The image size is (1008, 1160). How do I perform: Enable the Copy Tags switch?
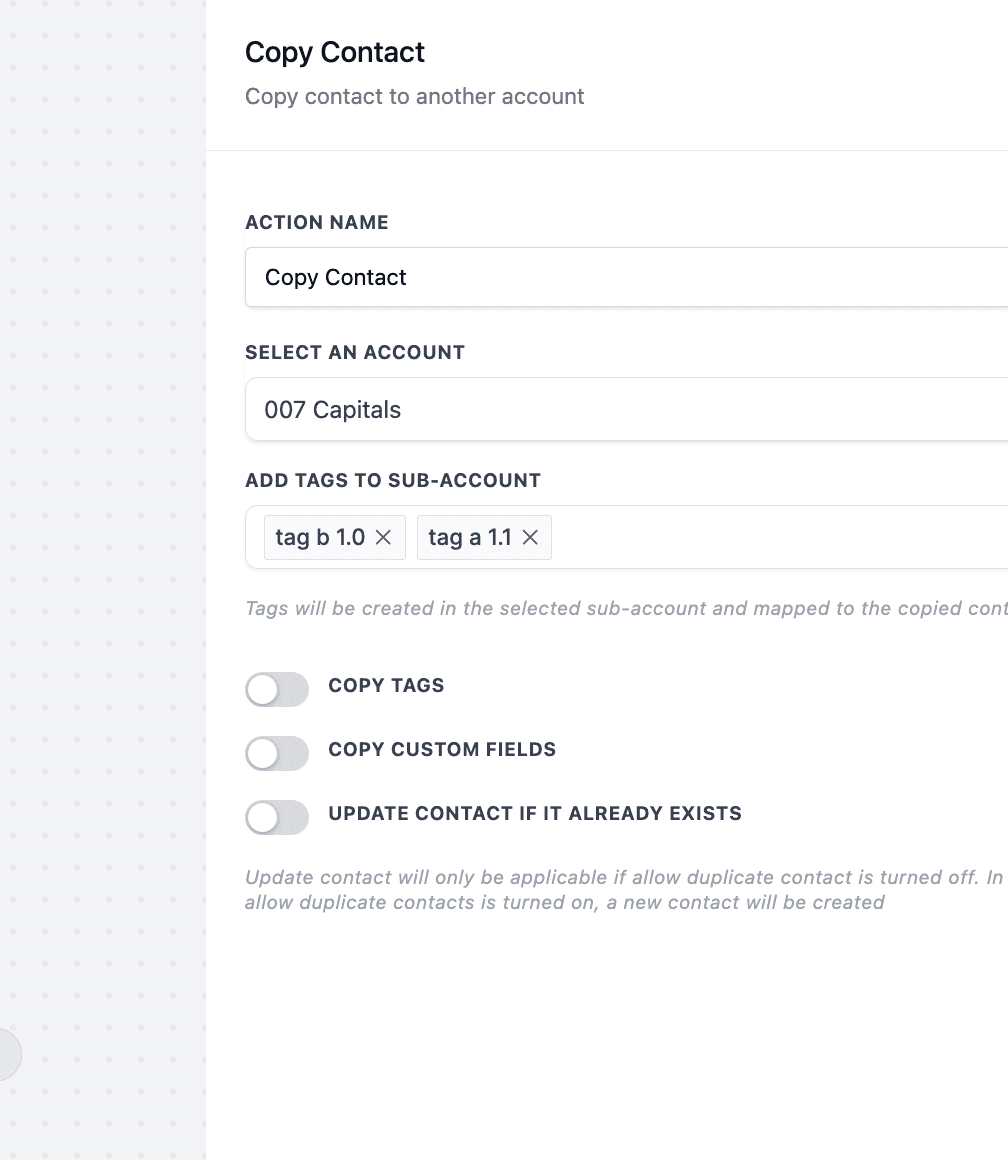[277, 689]
